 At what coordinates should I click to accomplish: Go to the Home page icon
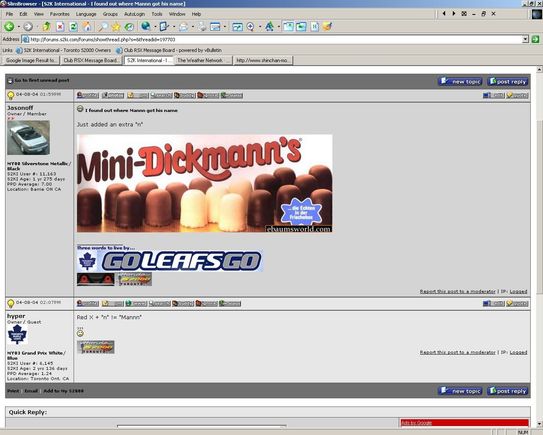[x=87, y=27]
